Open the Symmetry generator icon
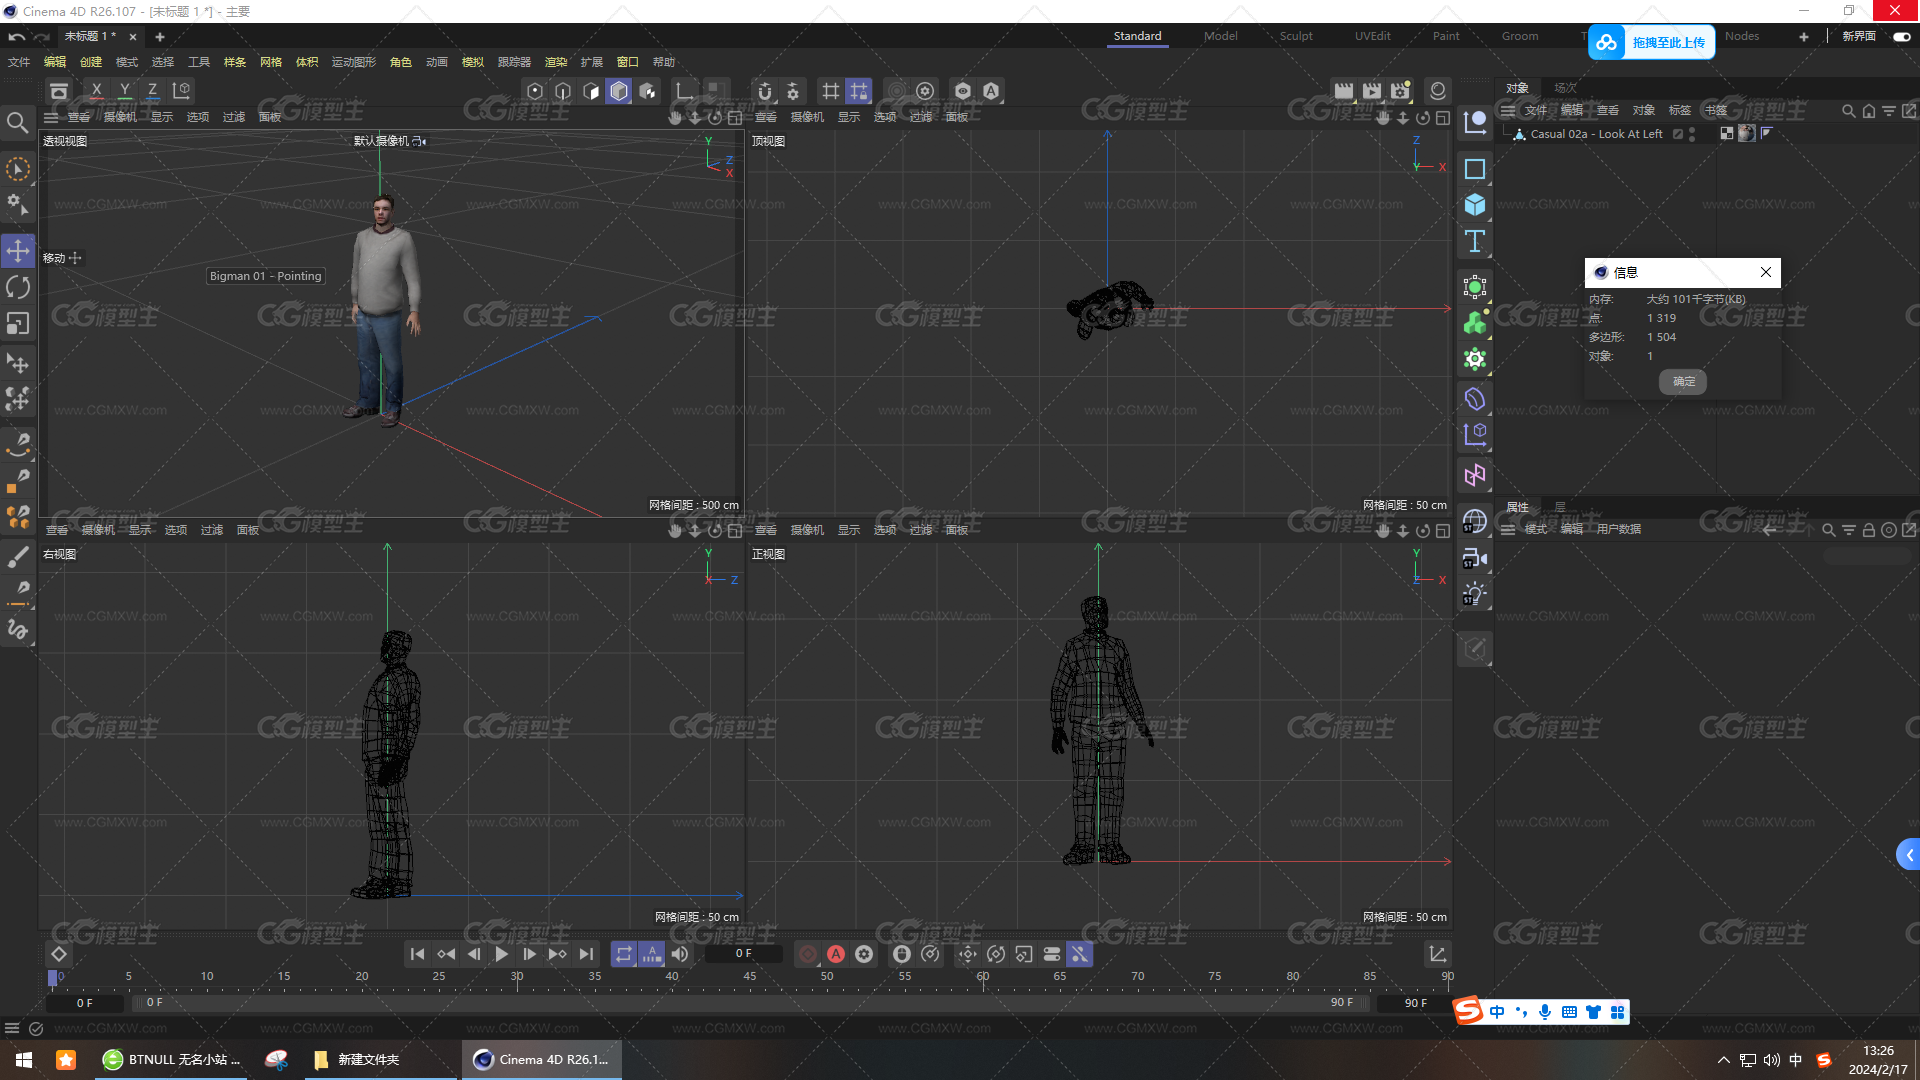 [x=1475, y=475]
